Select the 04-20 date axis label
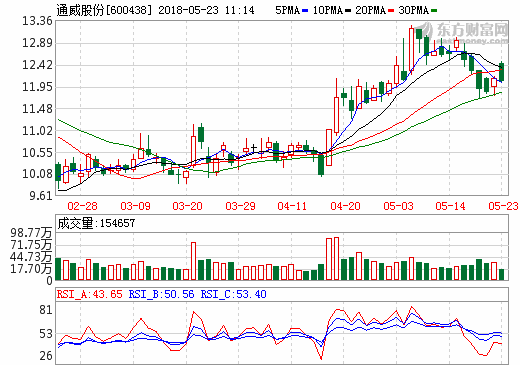 click(x=345, y=206)
